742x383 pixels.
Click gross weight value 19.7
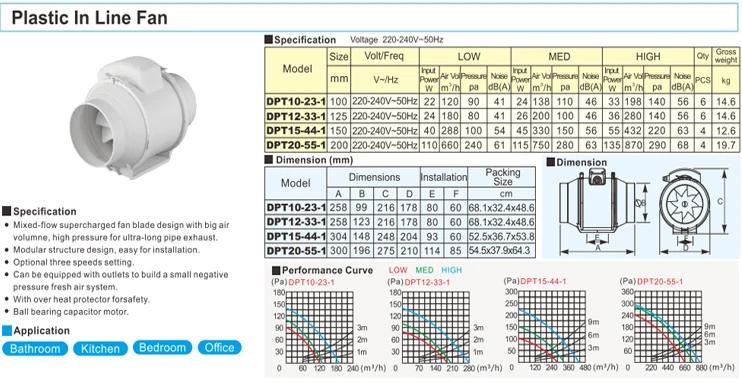725,145
